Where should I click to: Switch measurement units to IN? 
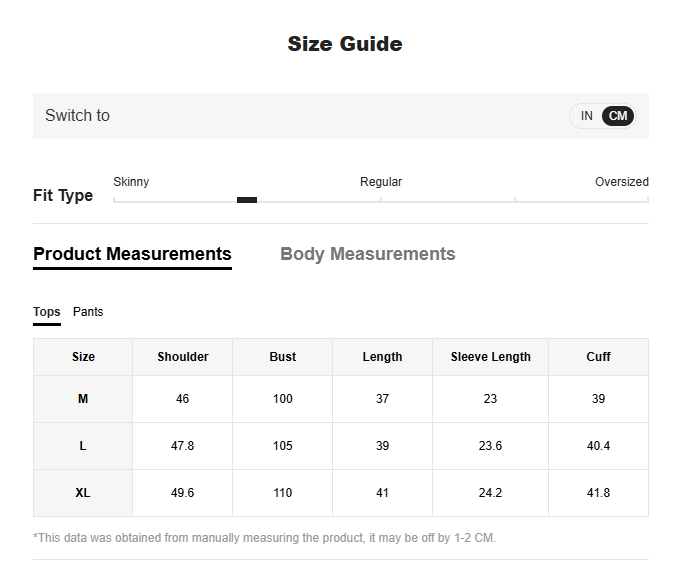click(586, 116)
